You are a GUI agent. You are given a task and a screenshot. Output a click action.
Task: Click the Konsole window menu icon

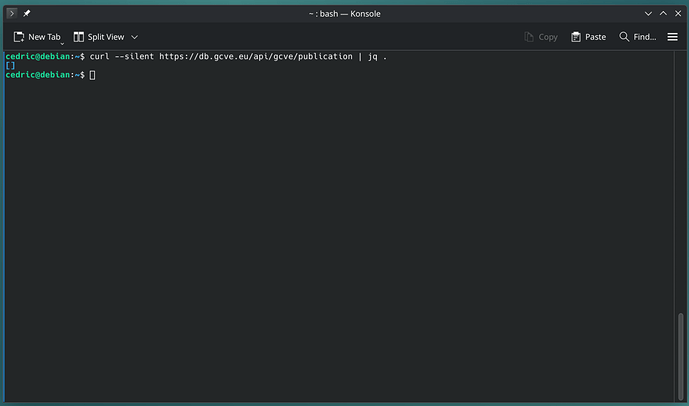point(12,13)
